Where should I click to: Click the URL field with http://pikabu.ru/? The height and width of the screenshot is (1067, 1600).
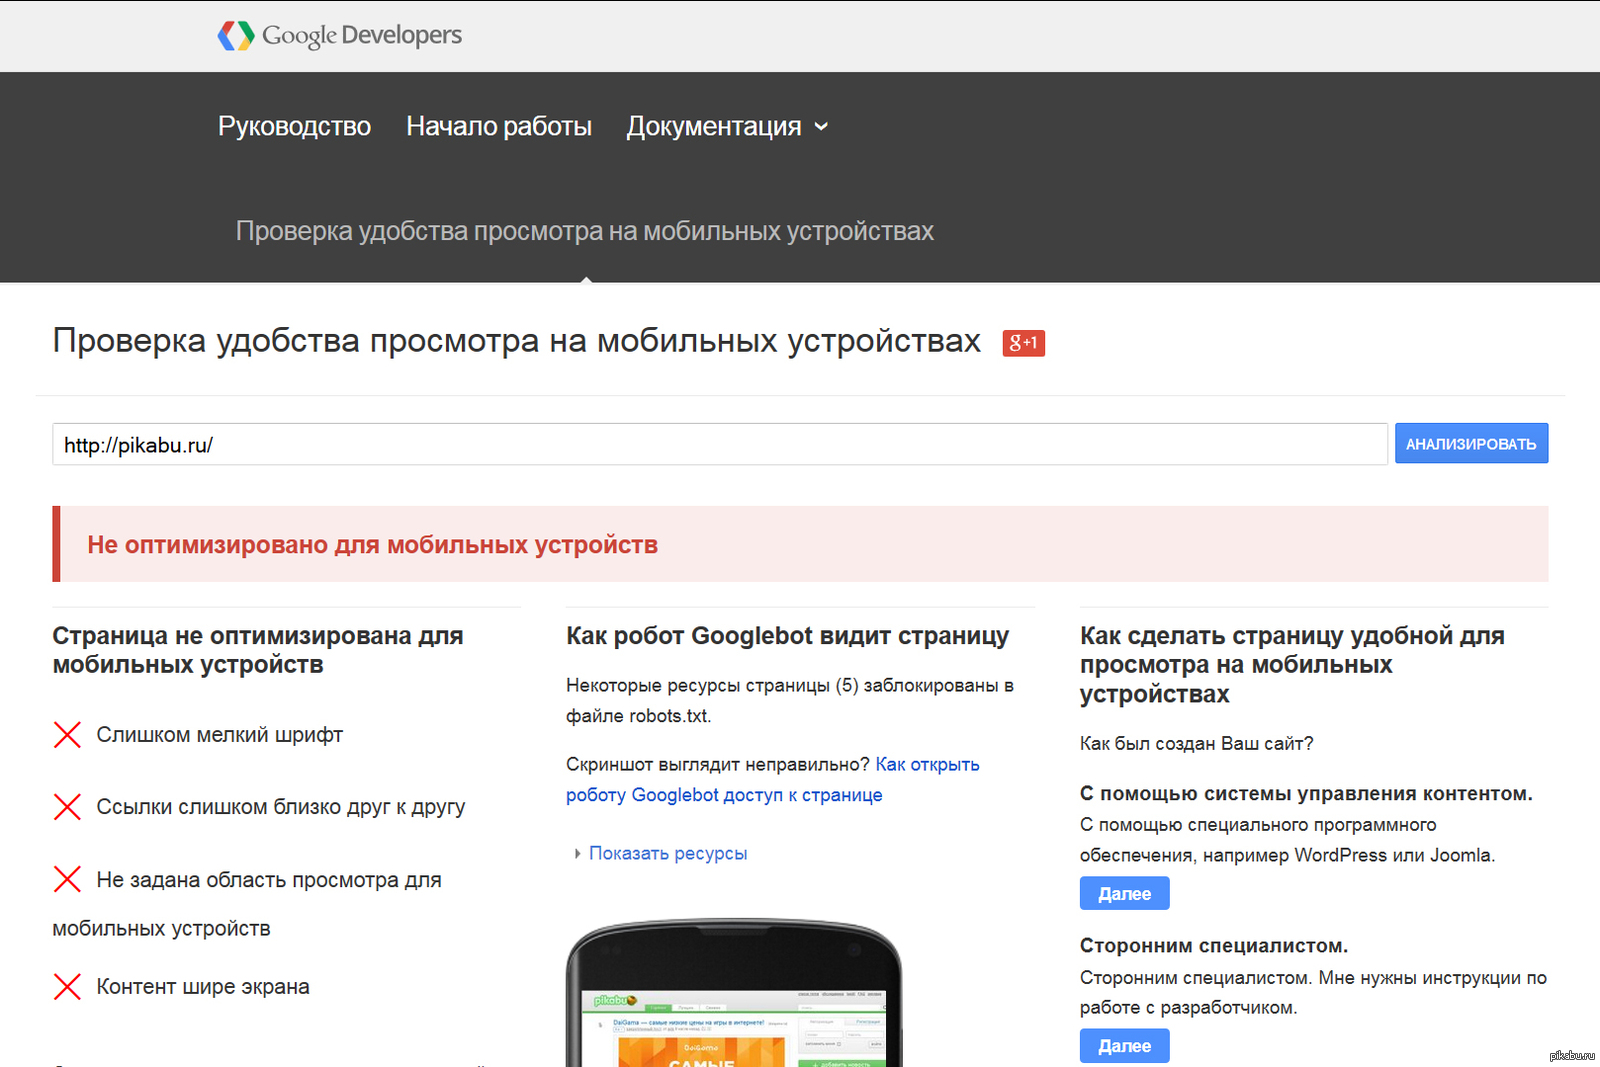tap(720, 444)
